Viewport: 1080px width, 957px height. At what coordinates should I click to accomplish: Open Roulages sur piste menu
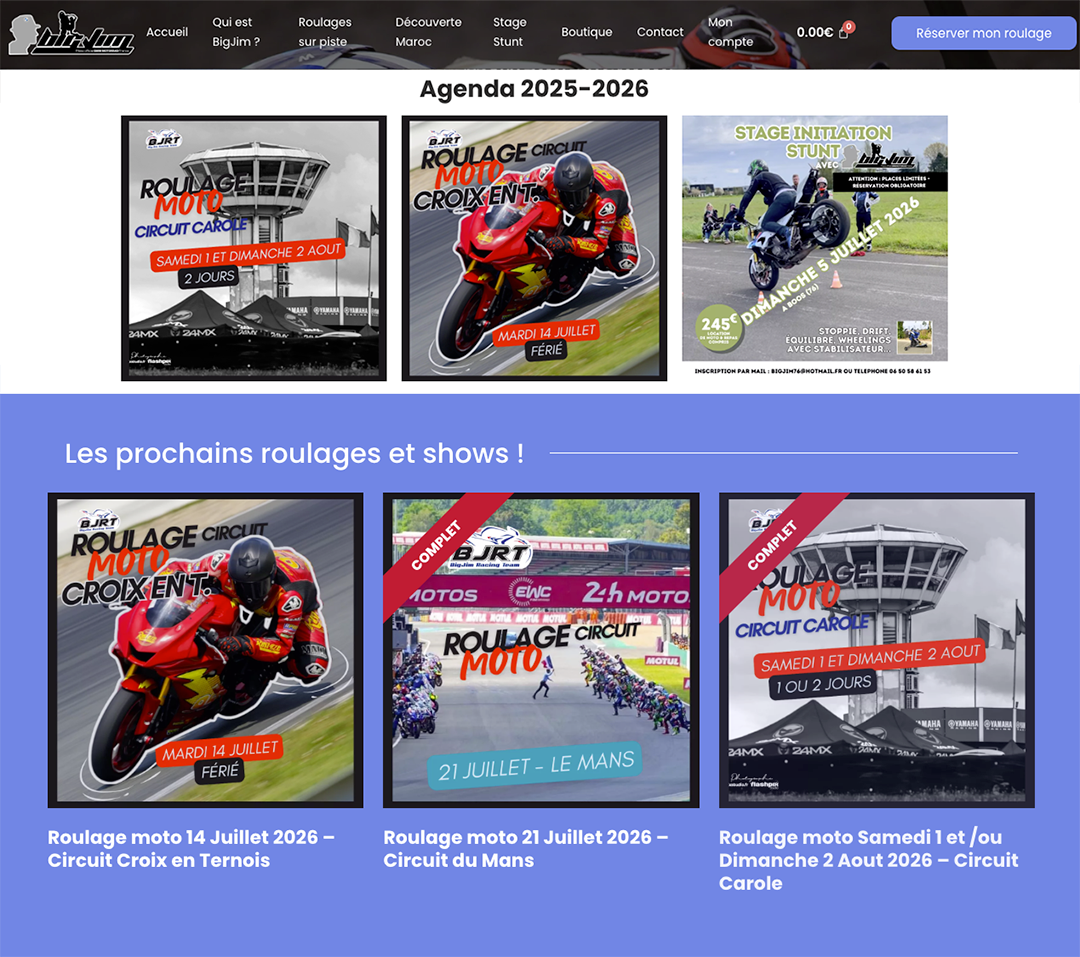click(x=324, y=32)
